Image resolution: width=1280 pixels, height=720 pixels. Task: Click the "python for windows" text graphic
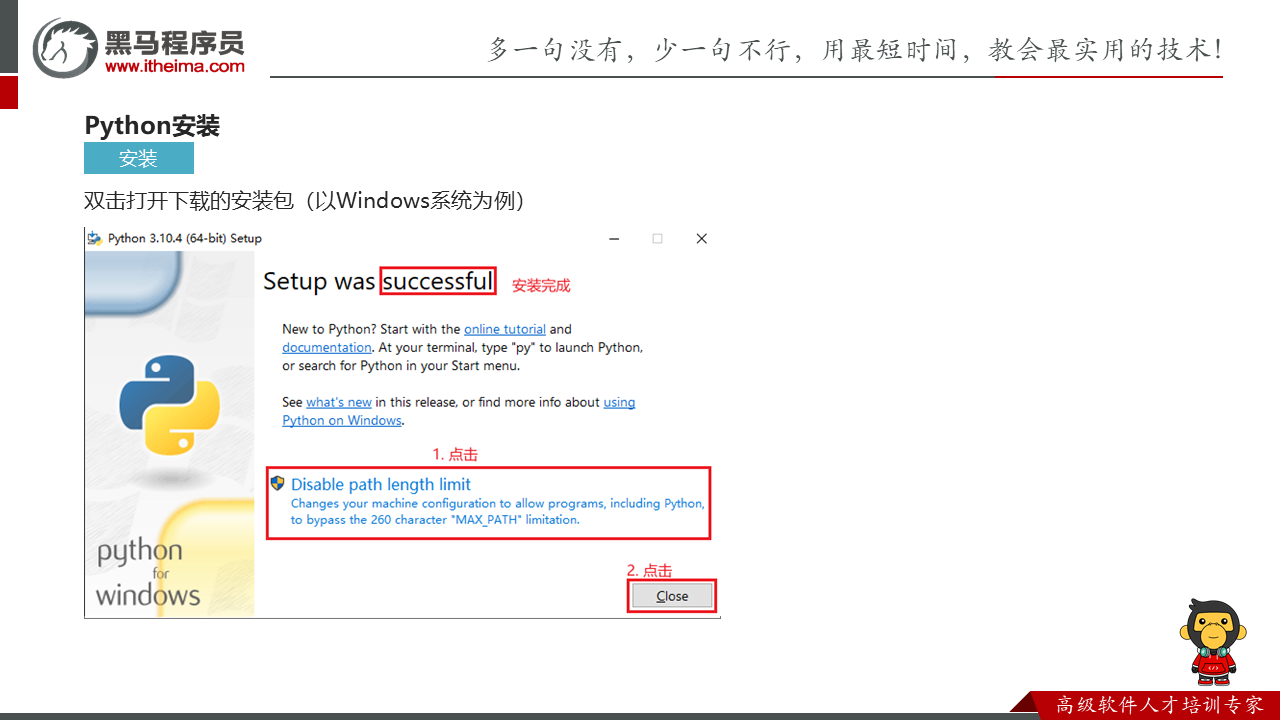[x=146, y=574]
